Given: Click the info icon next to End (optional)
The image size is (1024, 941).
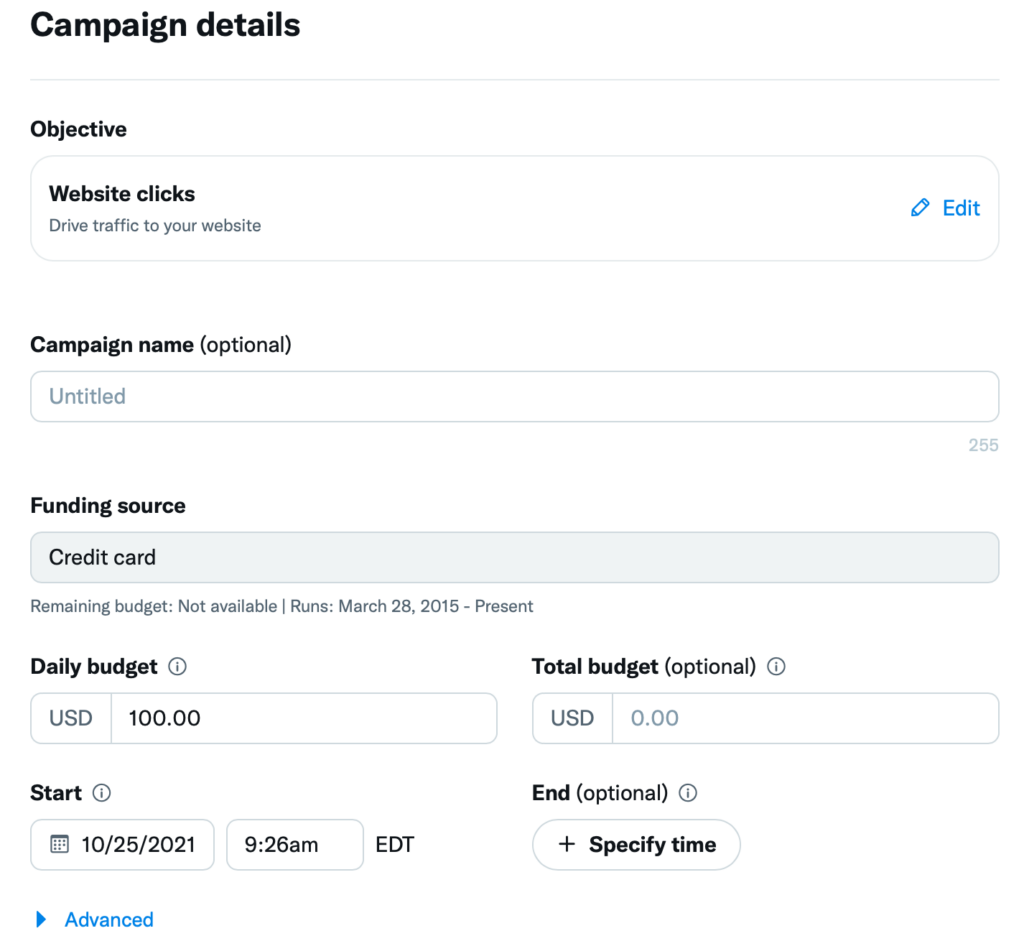Looking at the screenshot, I should coord(687,793).
